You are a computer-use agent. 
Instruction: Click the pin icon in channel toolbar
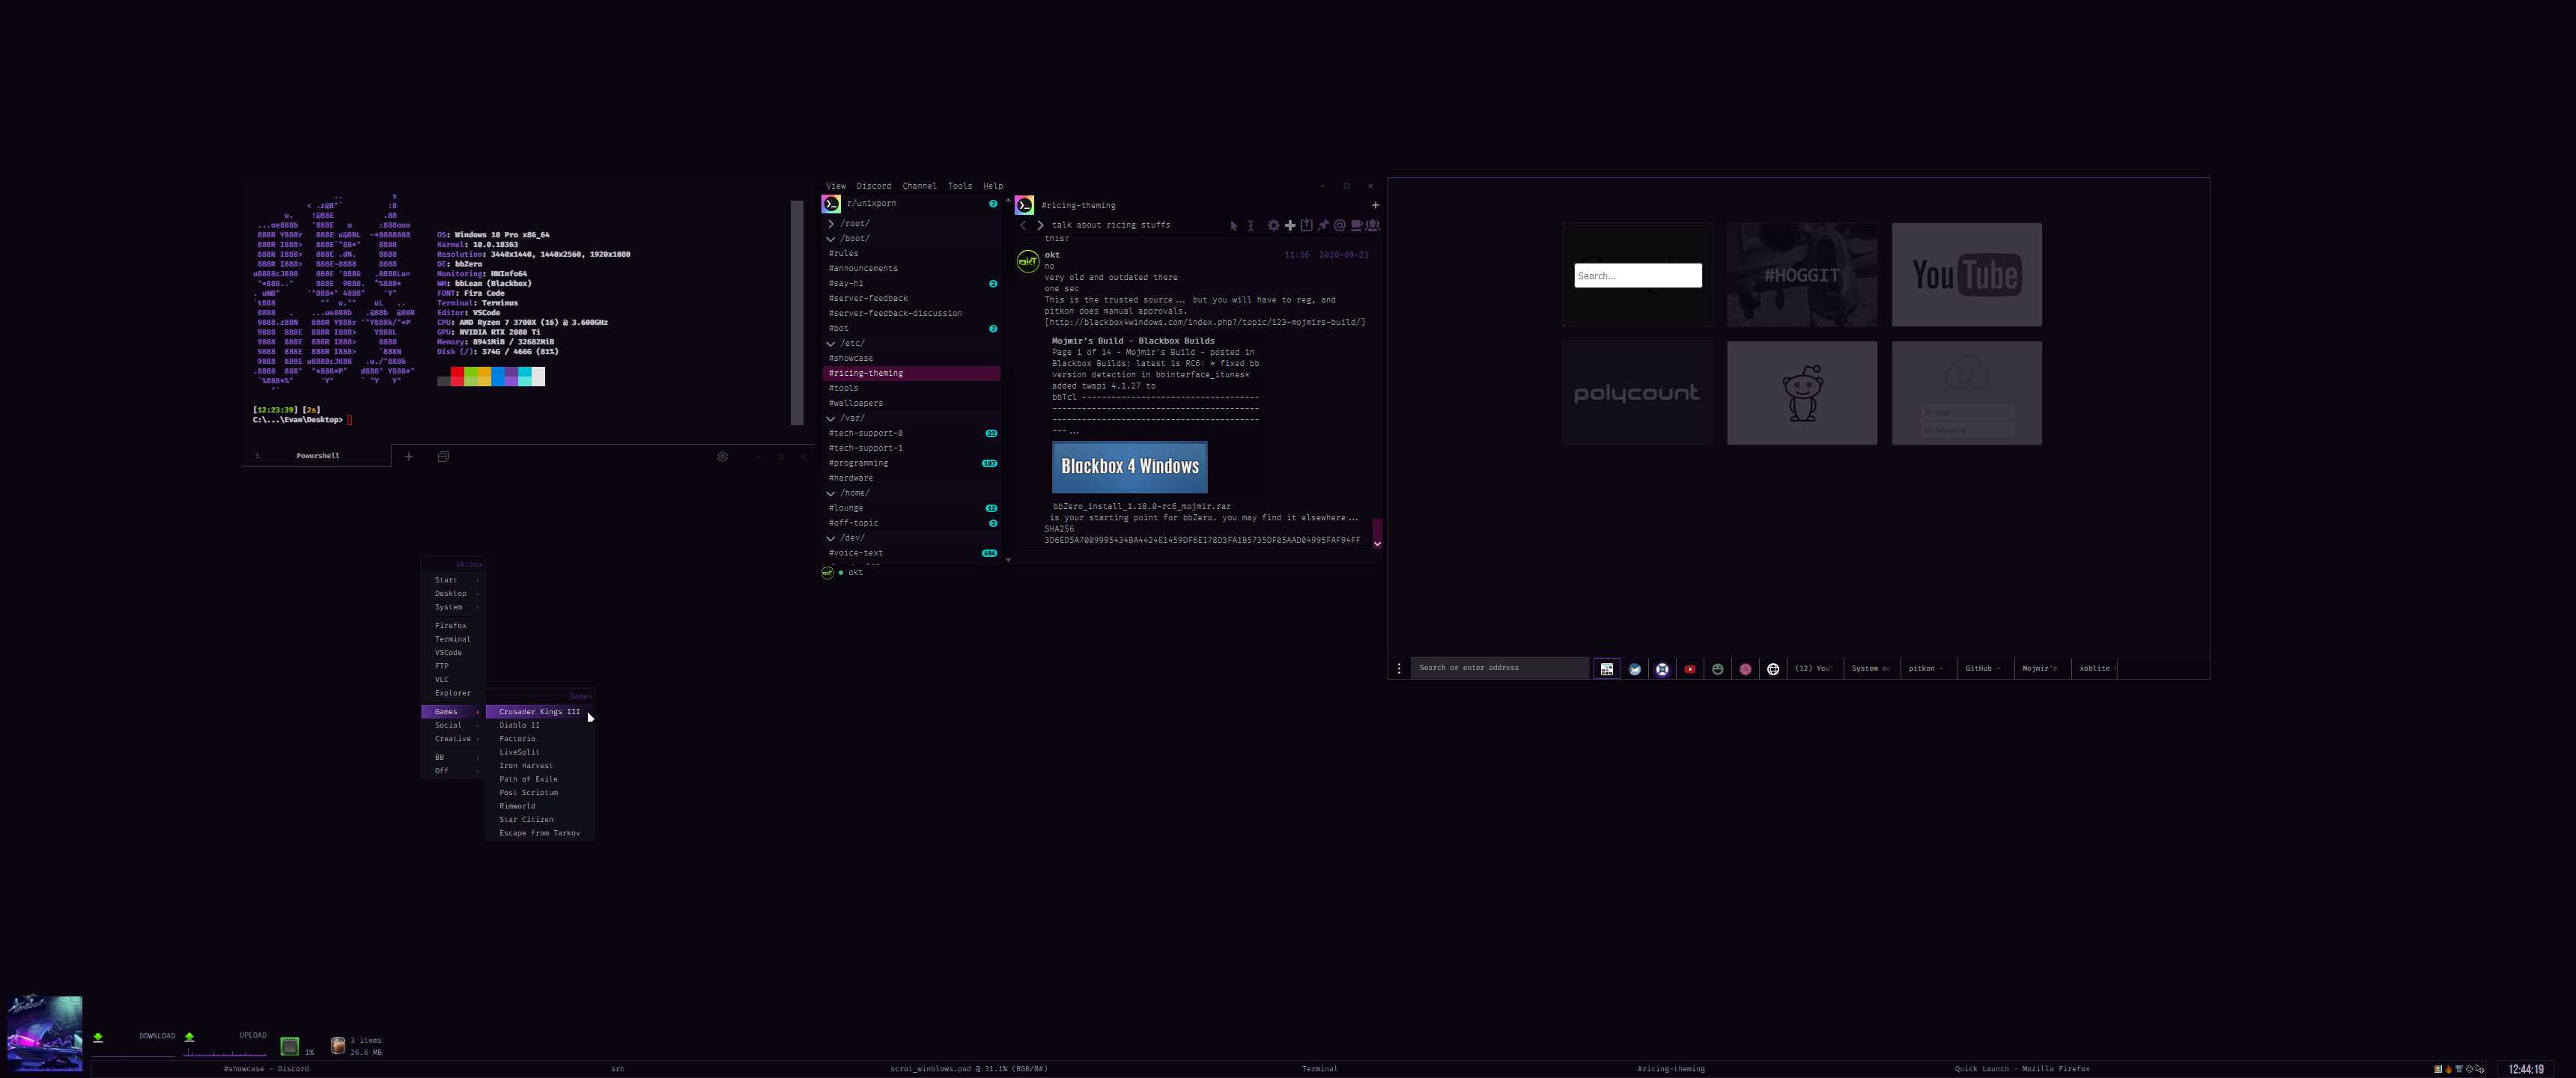pyautogui.click(x=1323, y=225)
